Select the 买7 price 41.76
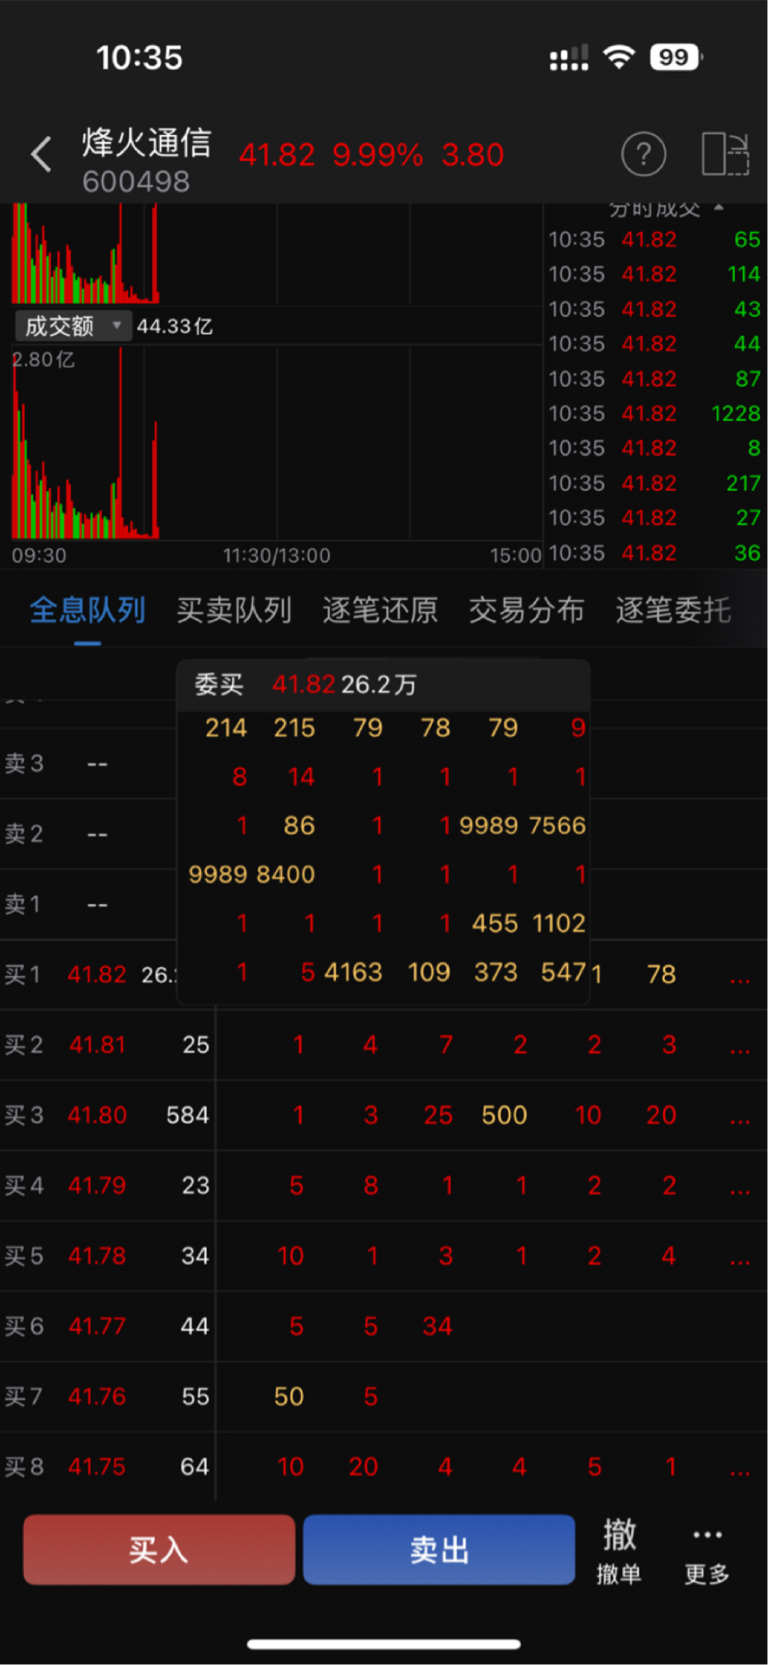Viewport: 768px width, 1665px height. coord(97,1396)
